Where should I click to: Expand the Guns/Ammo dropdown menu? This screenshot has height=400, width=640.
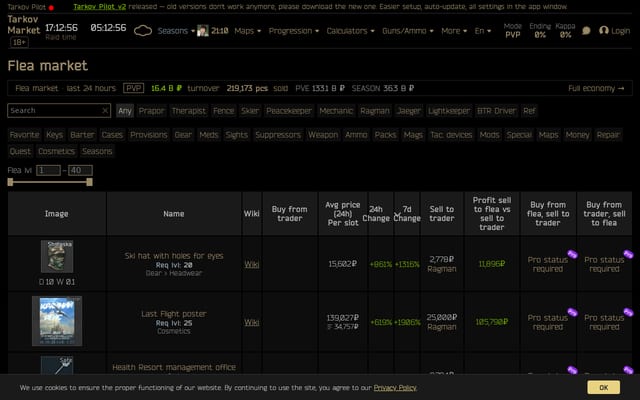(x=407, y=31)
